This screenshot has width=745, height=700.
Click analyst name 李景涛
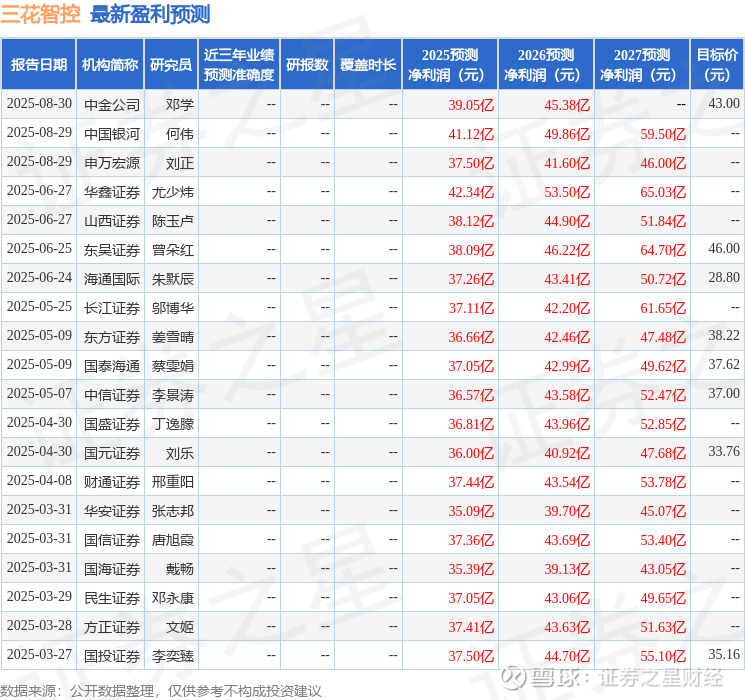coord(172,394)
